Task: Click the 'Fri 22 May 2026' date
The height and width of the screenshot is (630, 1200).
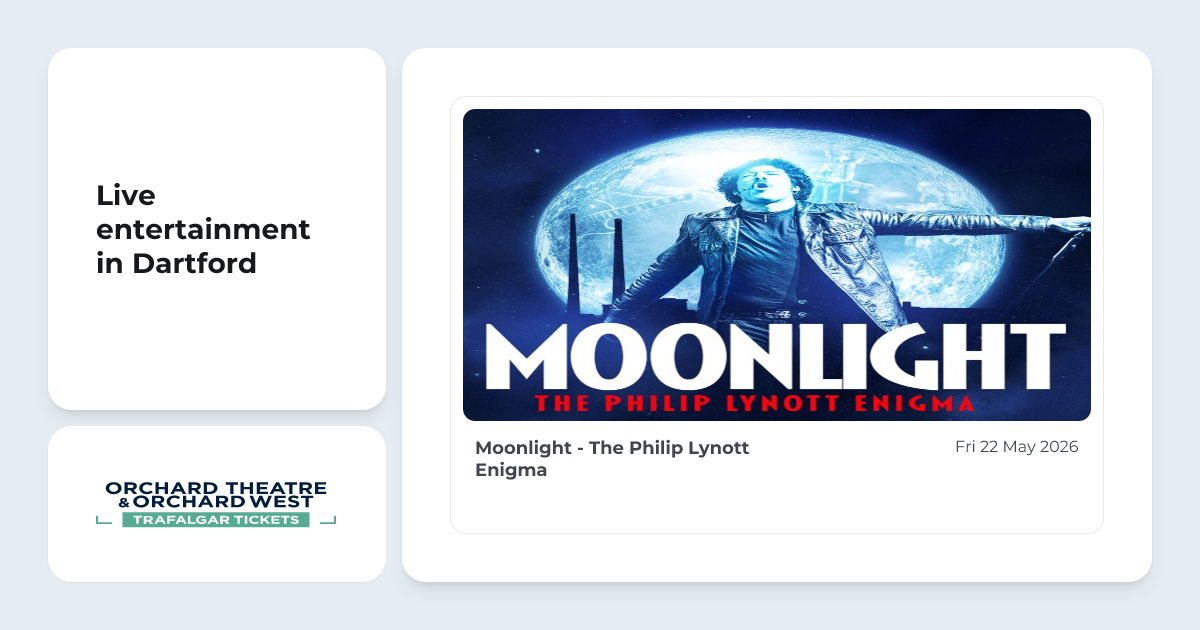Action: [x=1016, y=447]
